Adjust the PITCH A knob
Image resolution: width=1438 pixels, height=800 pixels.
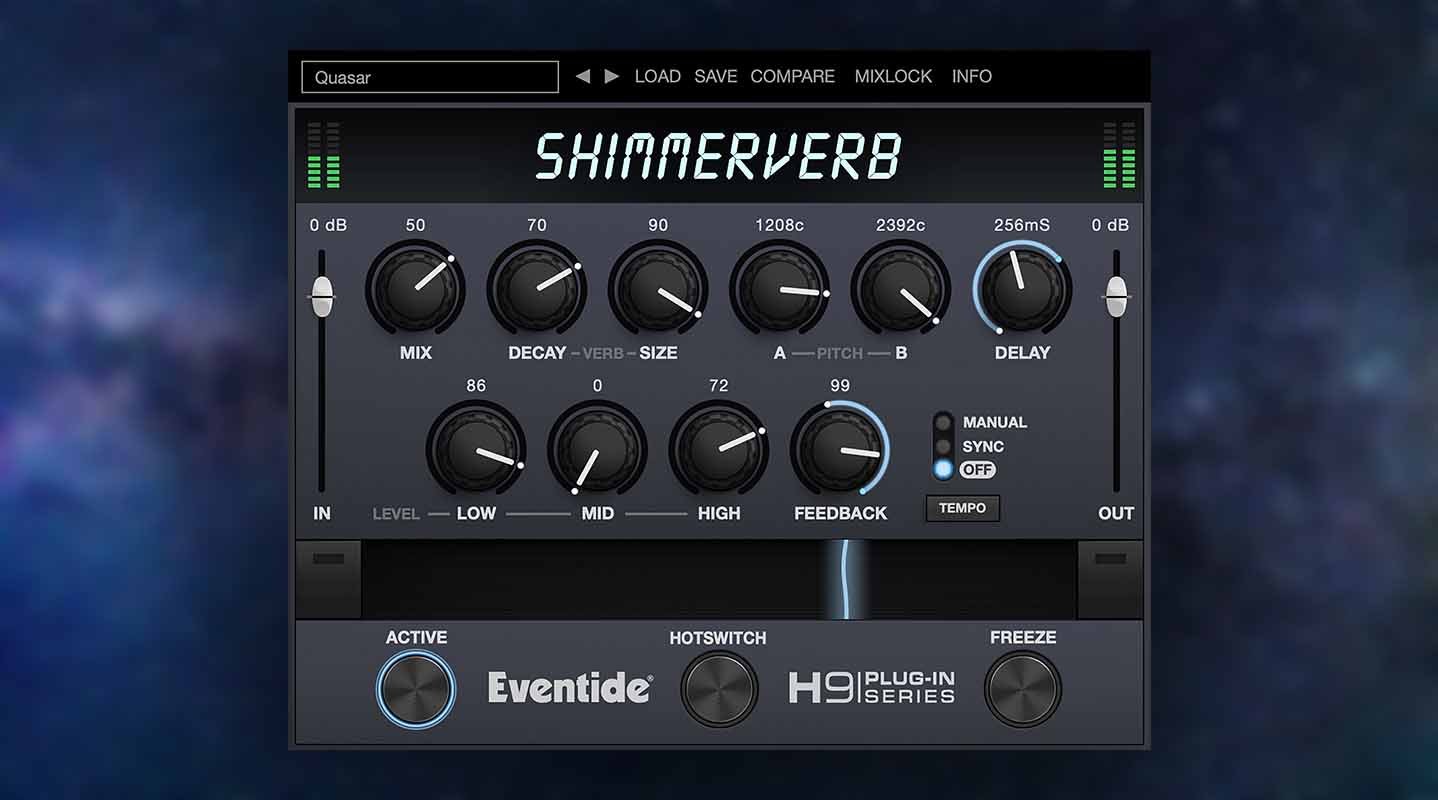click(782, 288)
